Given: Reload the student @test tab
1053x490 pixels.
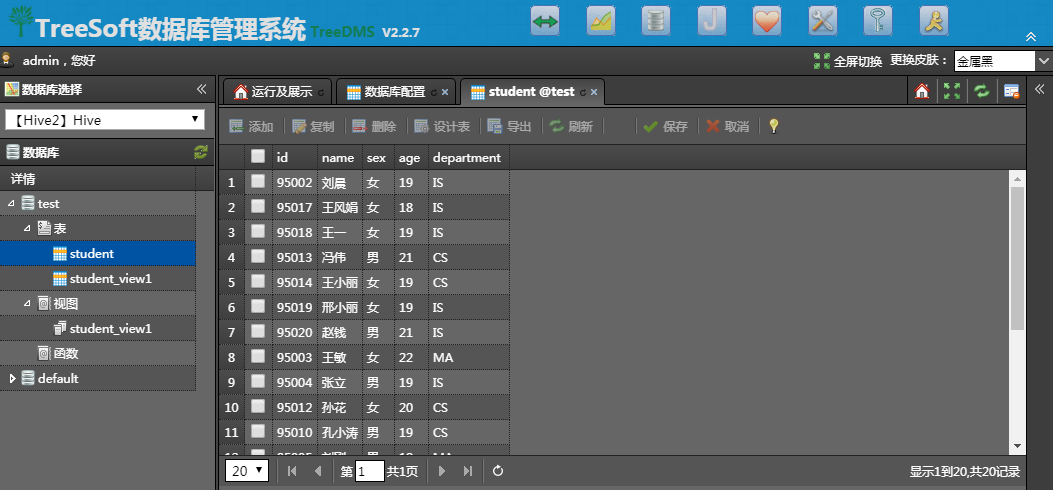Looking at the screenshot, I should pyautogui.click(x=583, y=93).
